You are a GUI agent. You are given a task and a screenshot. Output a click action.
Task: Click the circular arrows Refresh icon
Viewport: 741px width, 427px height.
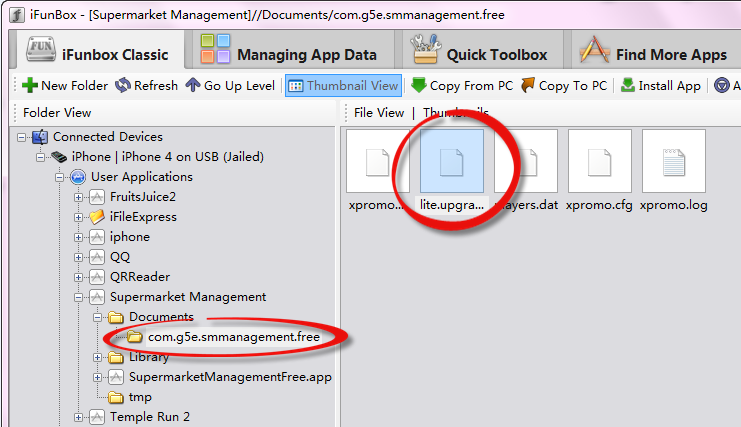pyautogui.click(x=123, y=85)
